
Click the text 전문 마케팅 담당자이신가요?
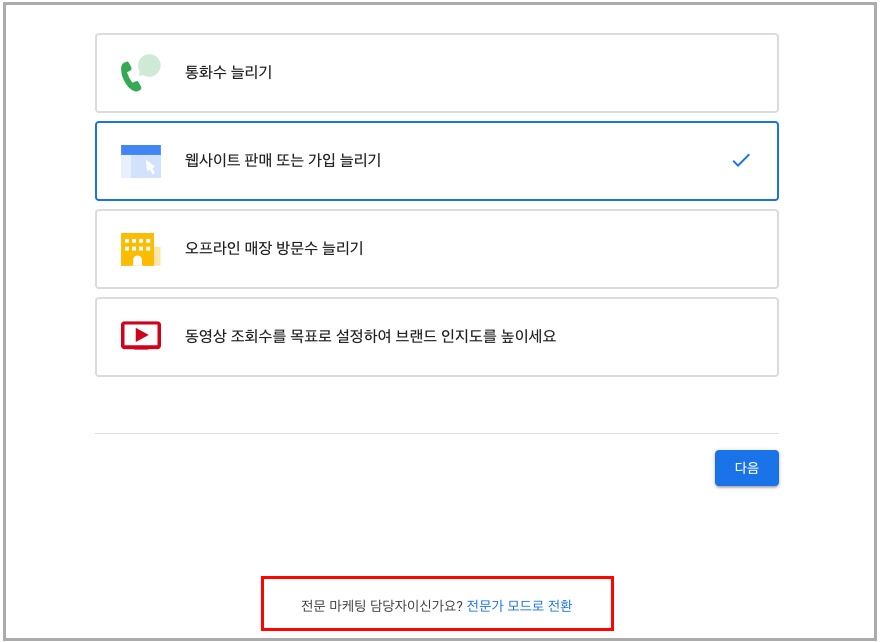pyautogui.click(x=382, y=606)
